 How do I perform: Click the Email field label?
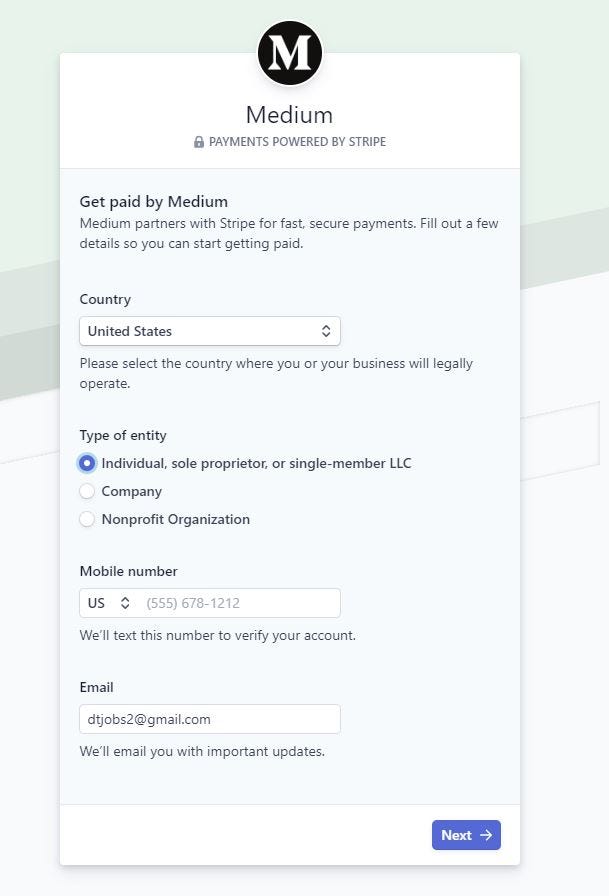click(96, 687)
